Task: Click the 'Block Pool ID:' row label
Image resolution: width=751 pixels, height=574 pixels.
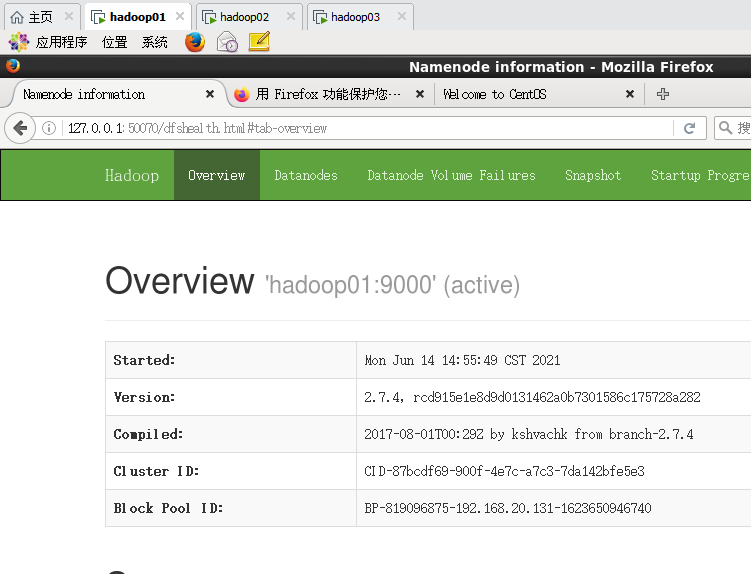Action: (x=168, y=508)
